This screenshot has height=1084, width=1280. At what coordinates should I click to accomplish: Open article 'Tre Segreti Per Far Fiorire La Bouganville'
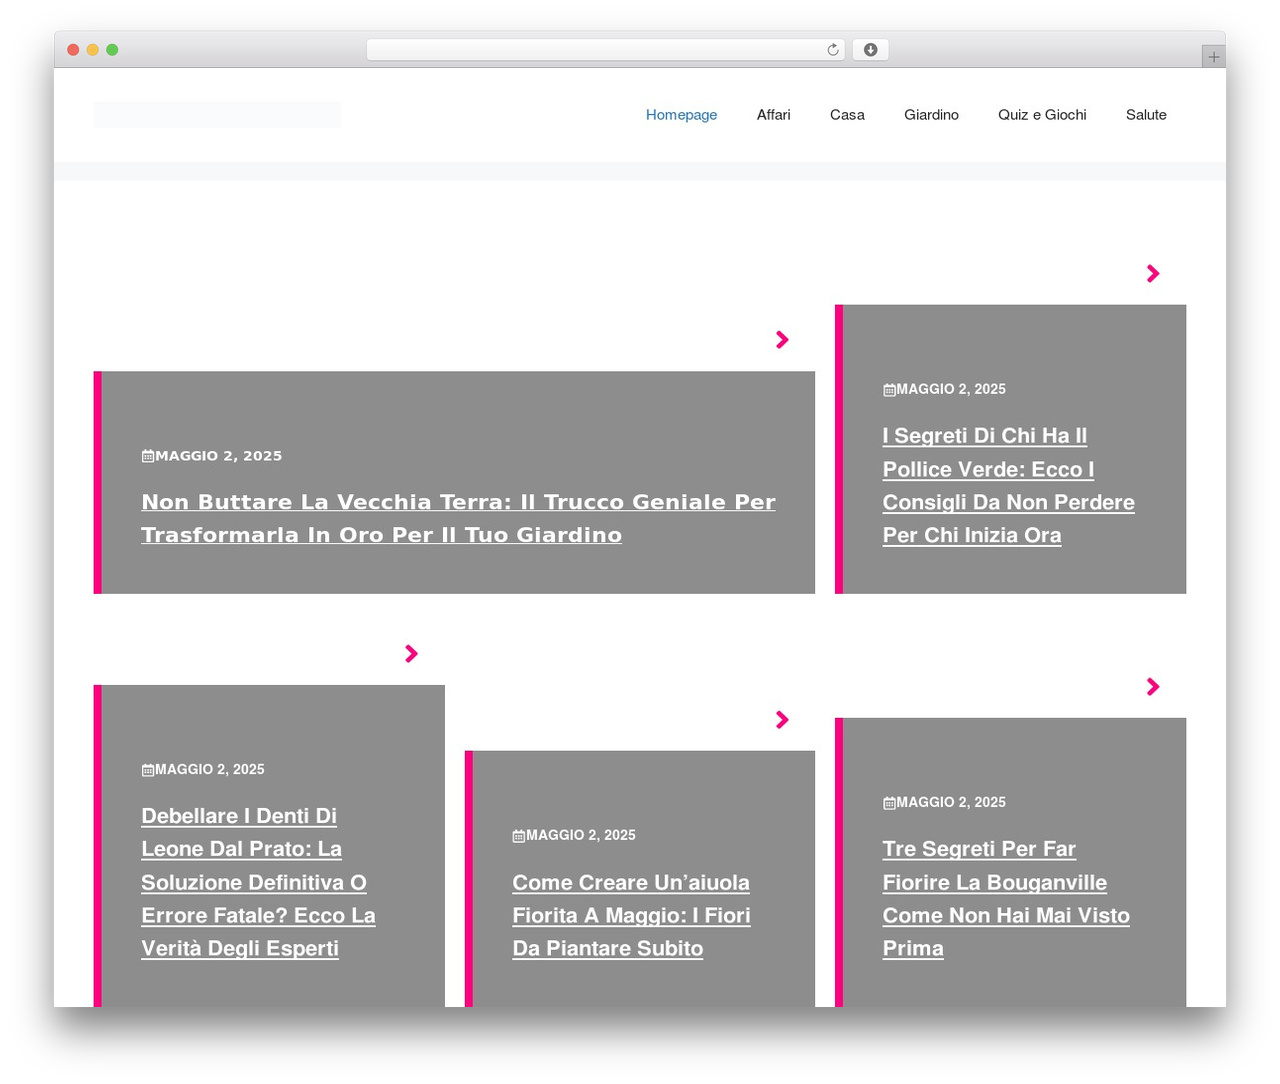(x=1006, y=898)
